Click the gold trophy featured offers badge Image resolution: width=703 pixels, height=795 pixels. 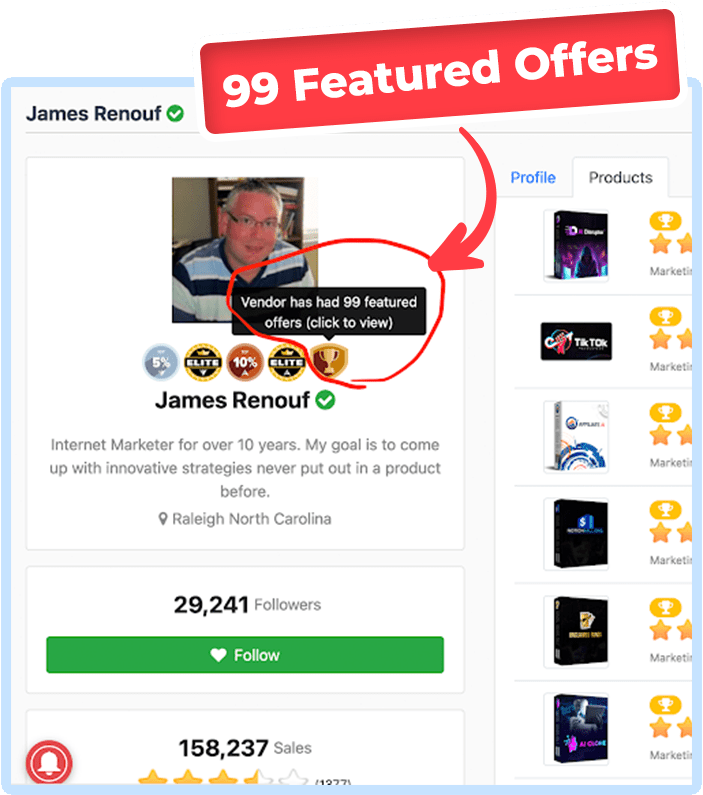pos(329,360)
